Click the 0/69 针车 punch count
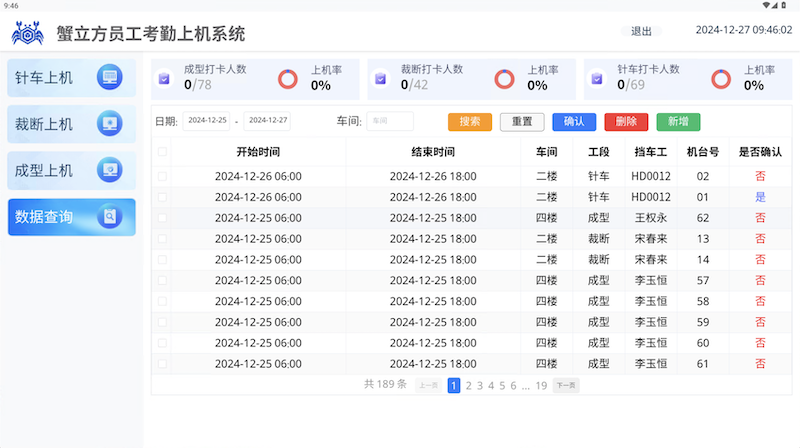This screenshot has height=448, width=800. click(631, 85)
